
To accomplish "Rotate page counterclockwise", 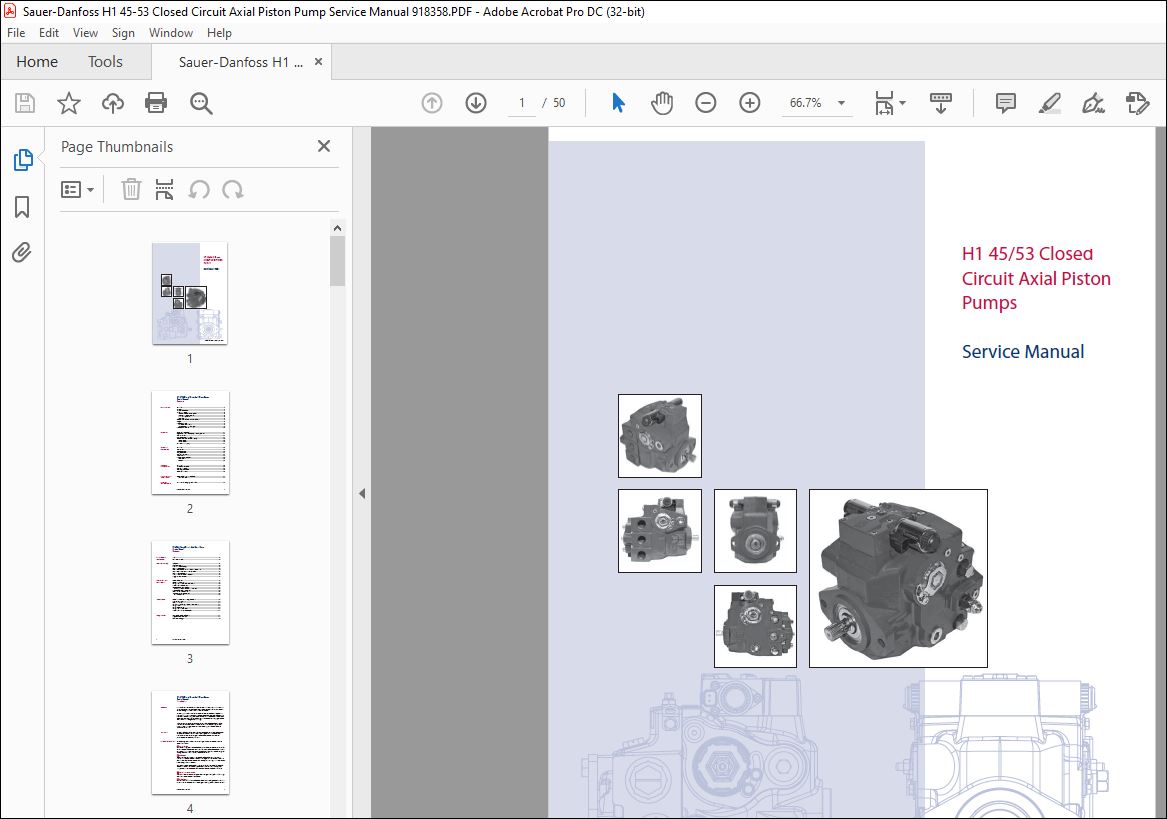I will click(x=199, y=190).
